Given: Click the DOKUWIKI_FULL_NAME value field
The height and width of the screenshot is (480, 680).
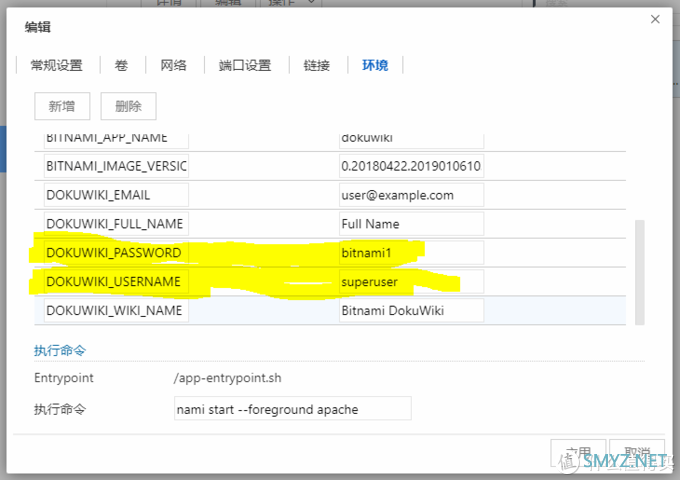Looking at the screenshot, I should point(411,223).
